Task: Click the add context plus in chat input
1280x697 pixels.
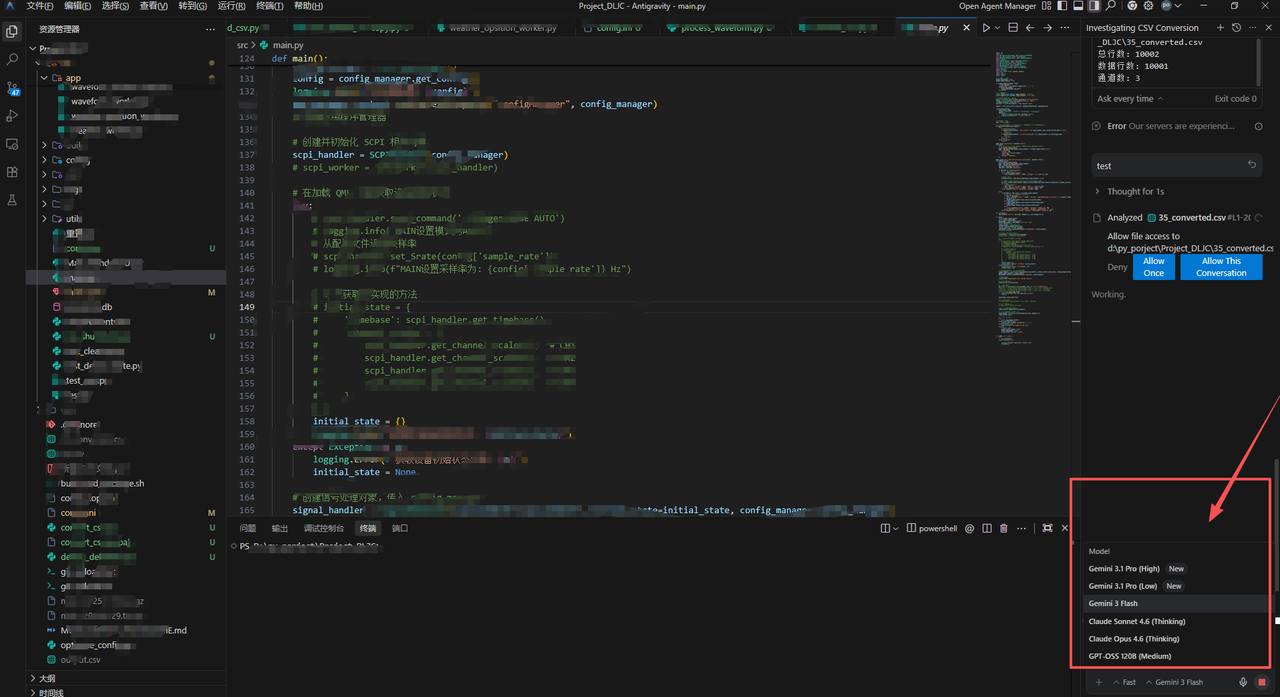Action: 1098,682
